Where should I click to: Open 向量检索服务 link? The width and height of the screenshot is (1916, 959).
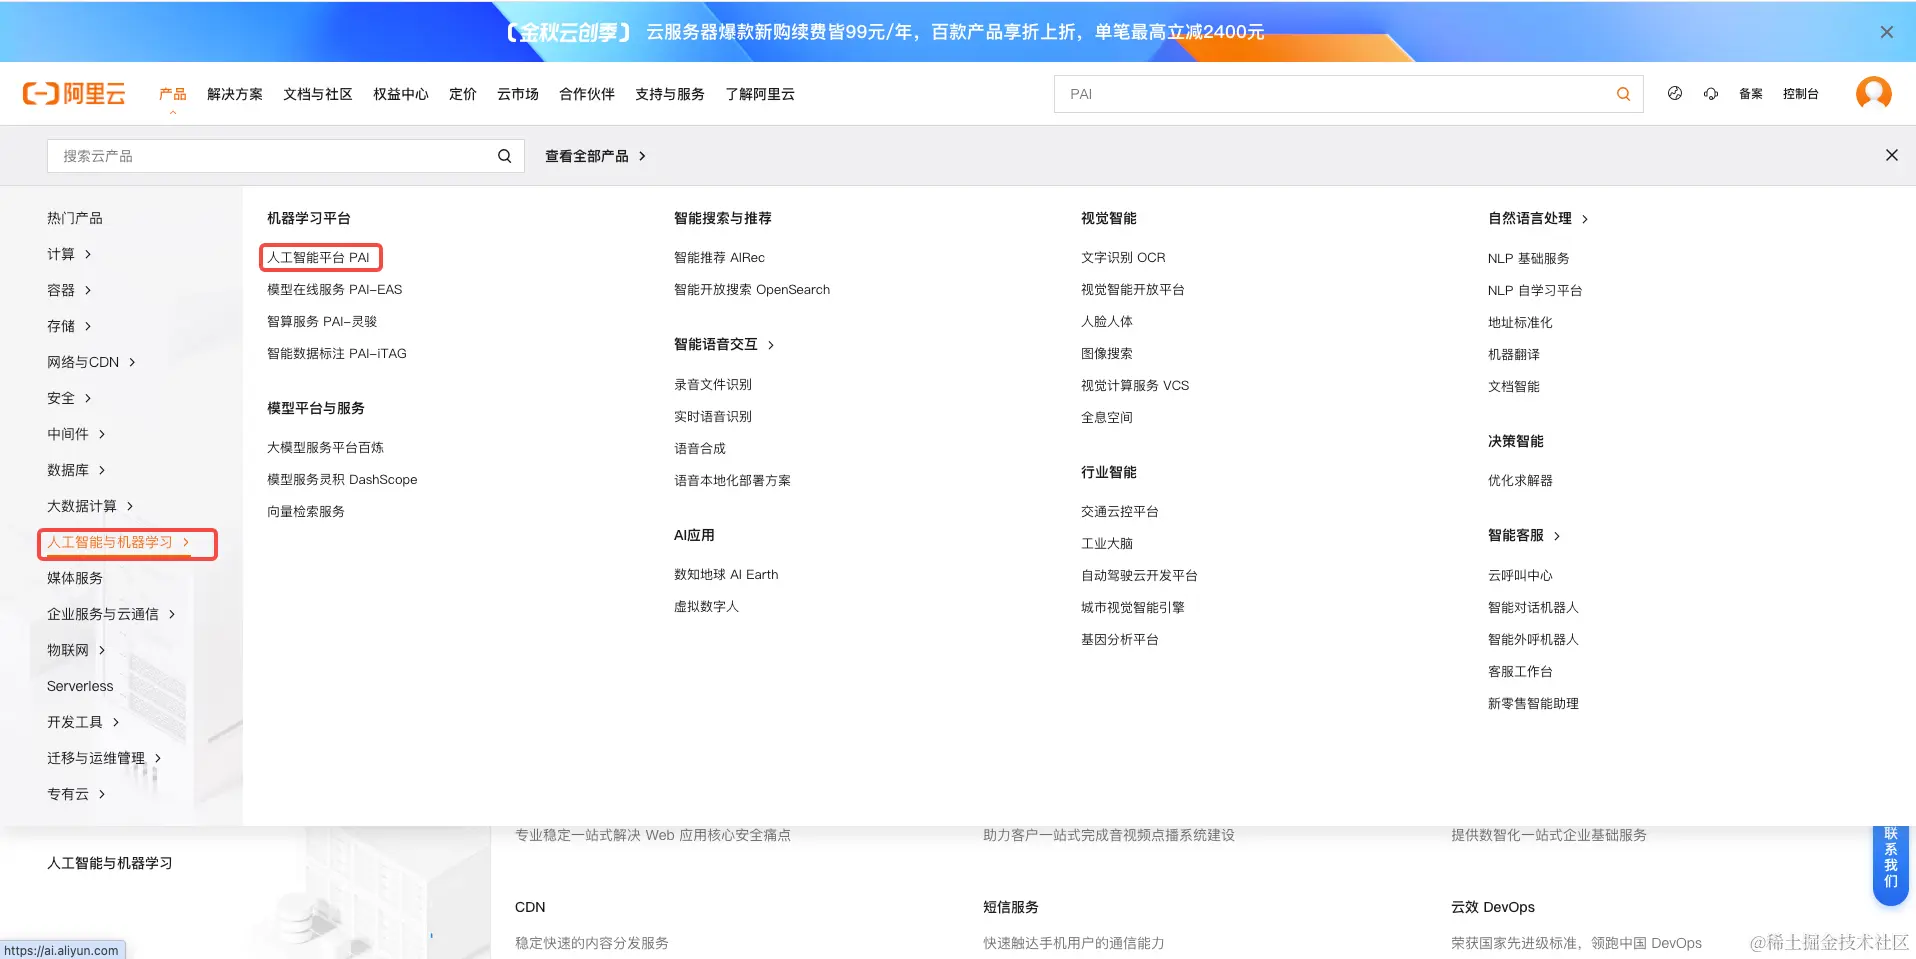[x=306, y=511]
